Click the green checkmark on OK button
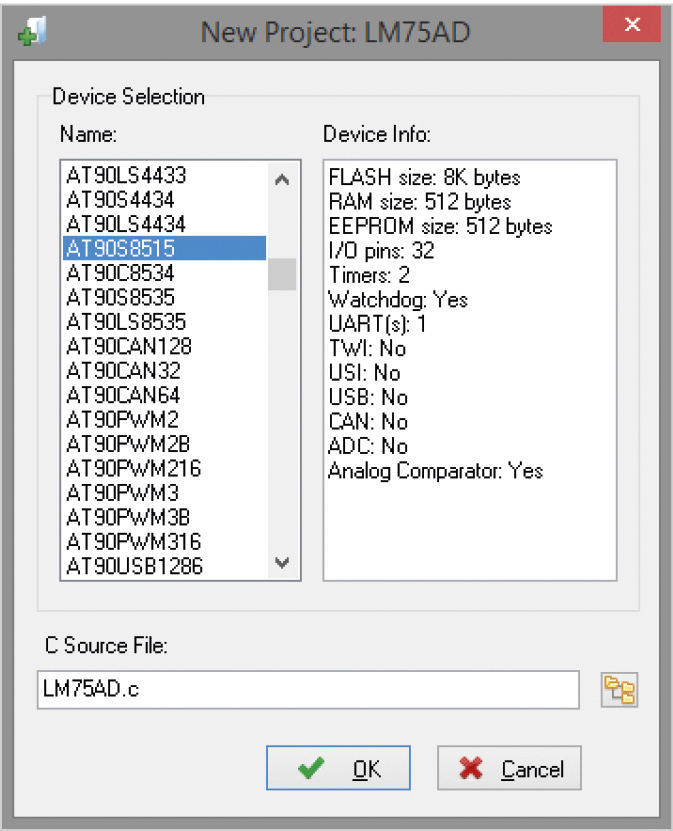673x831 pixels. (311, 767)
